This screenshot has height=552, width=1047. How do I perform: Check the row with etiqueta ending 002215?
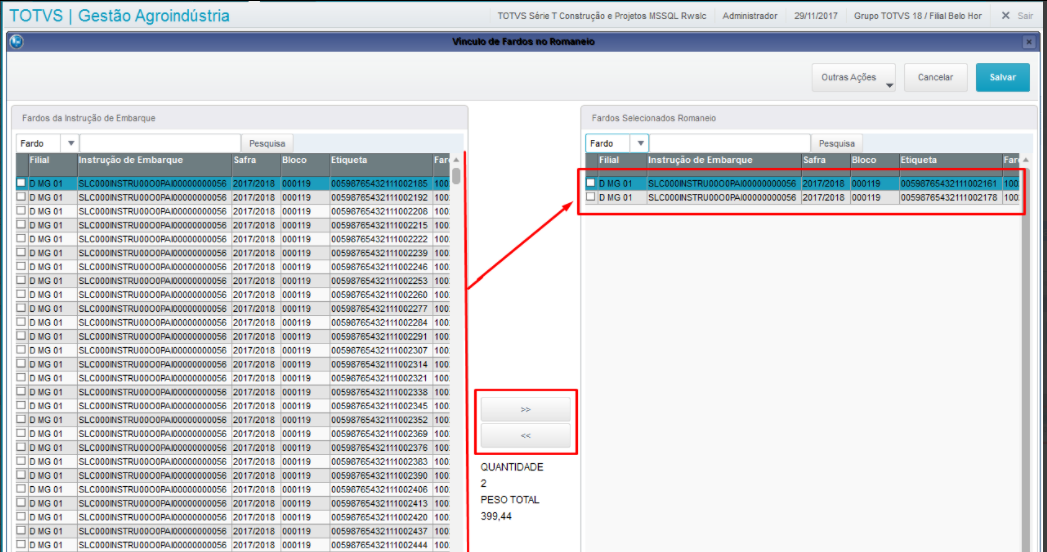pyautogui.click(x=21, y=224)
